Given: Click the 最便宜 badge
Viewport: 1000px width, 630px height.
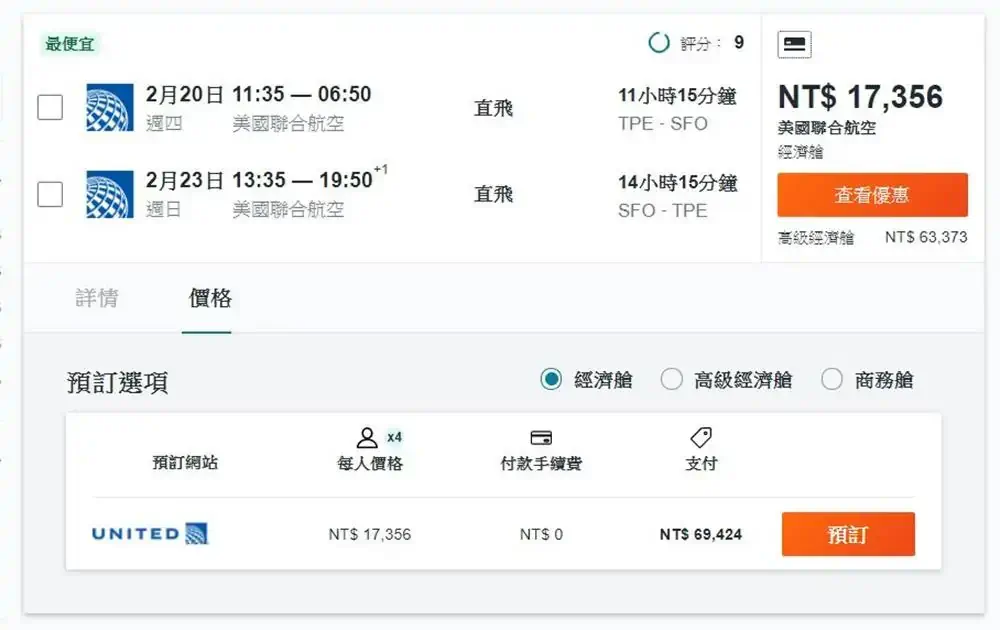Looking at the screenshot, I should (70, 43).
